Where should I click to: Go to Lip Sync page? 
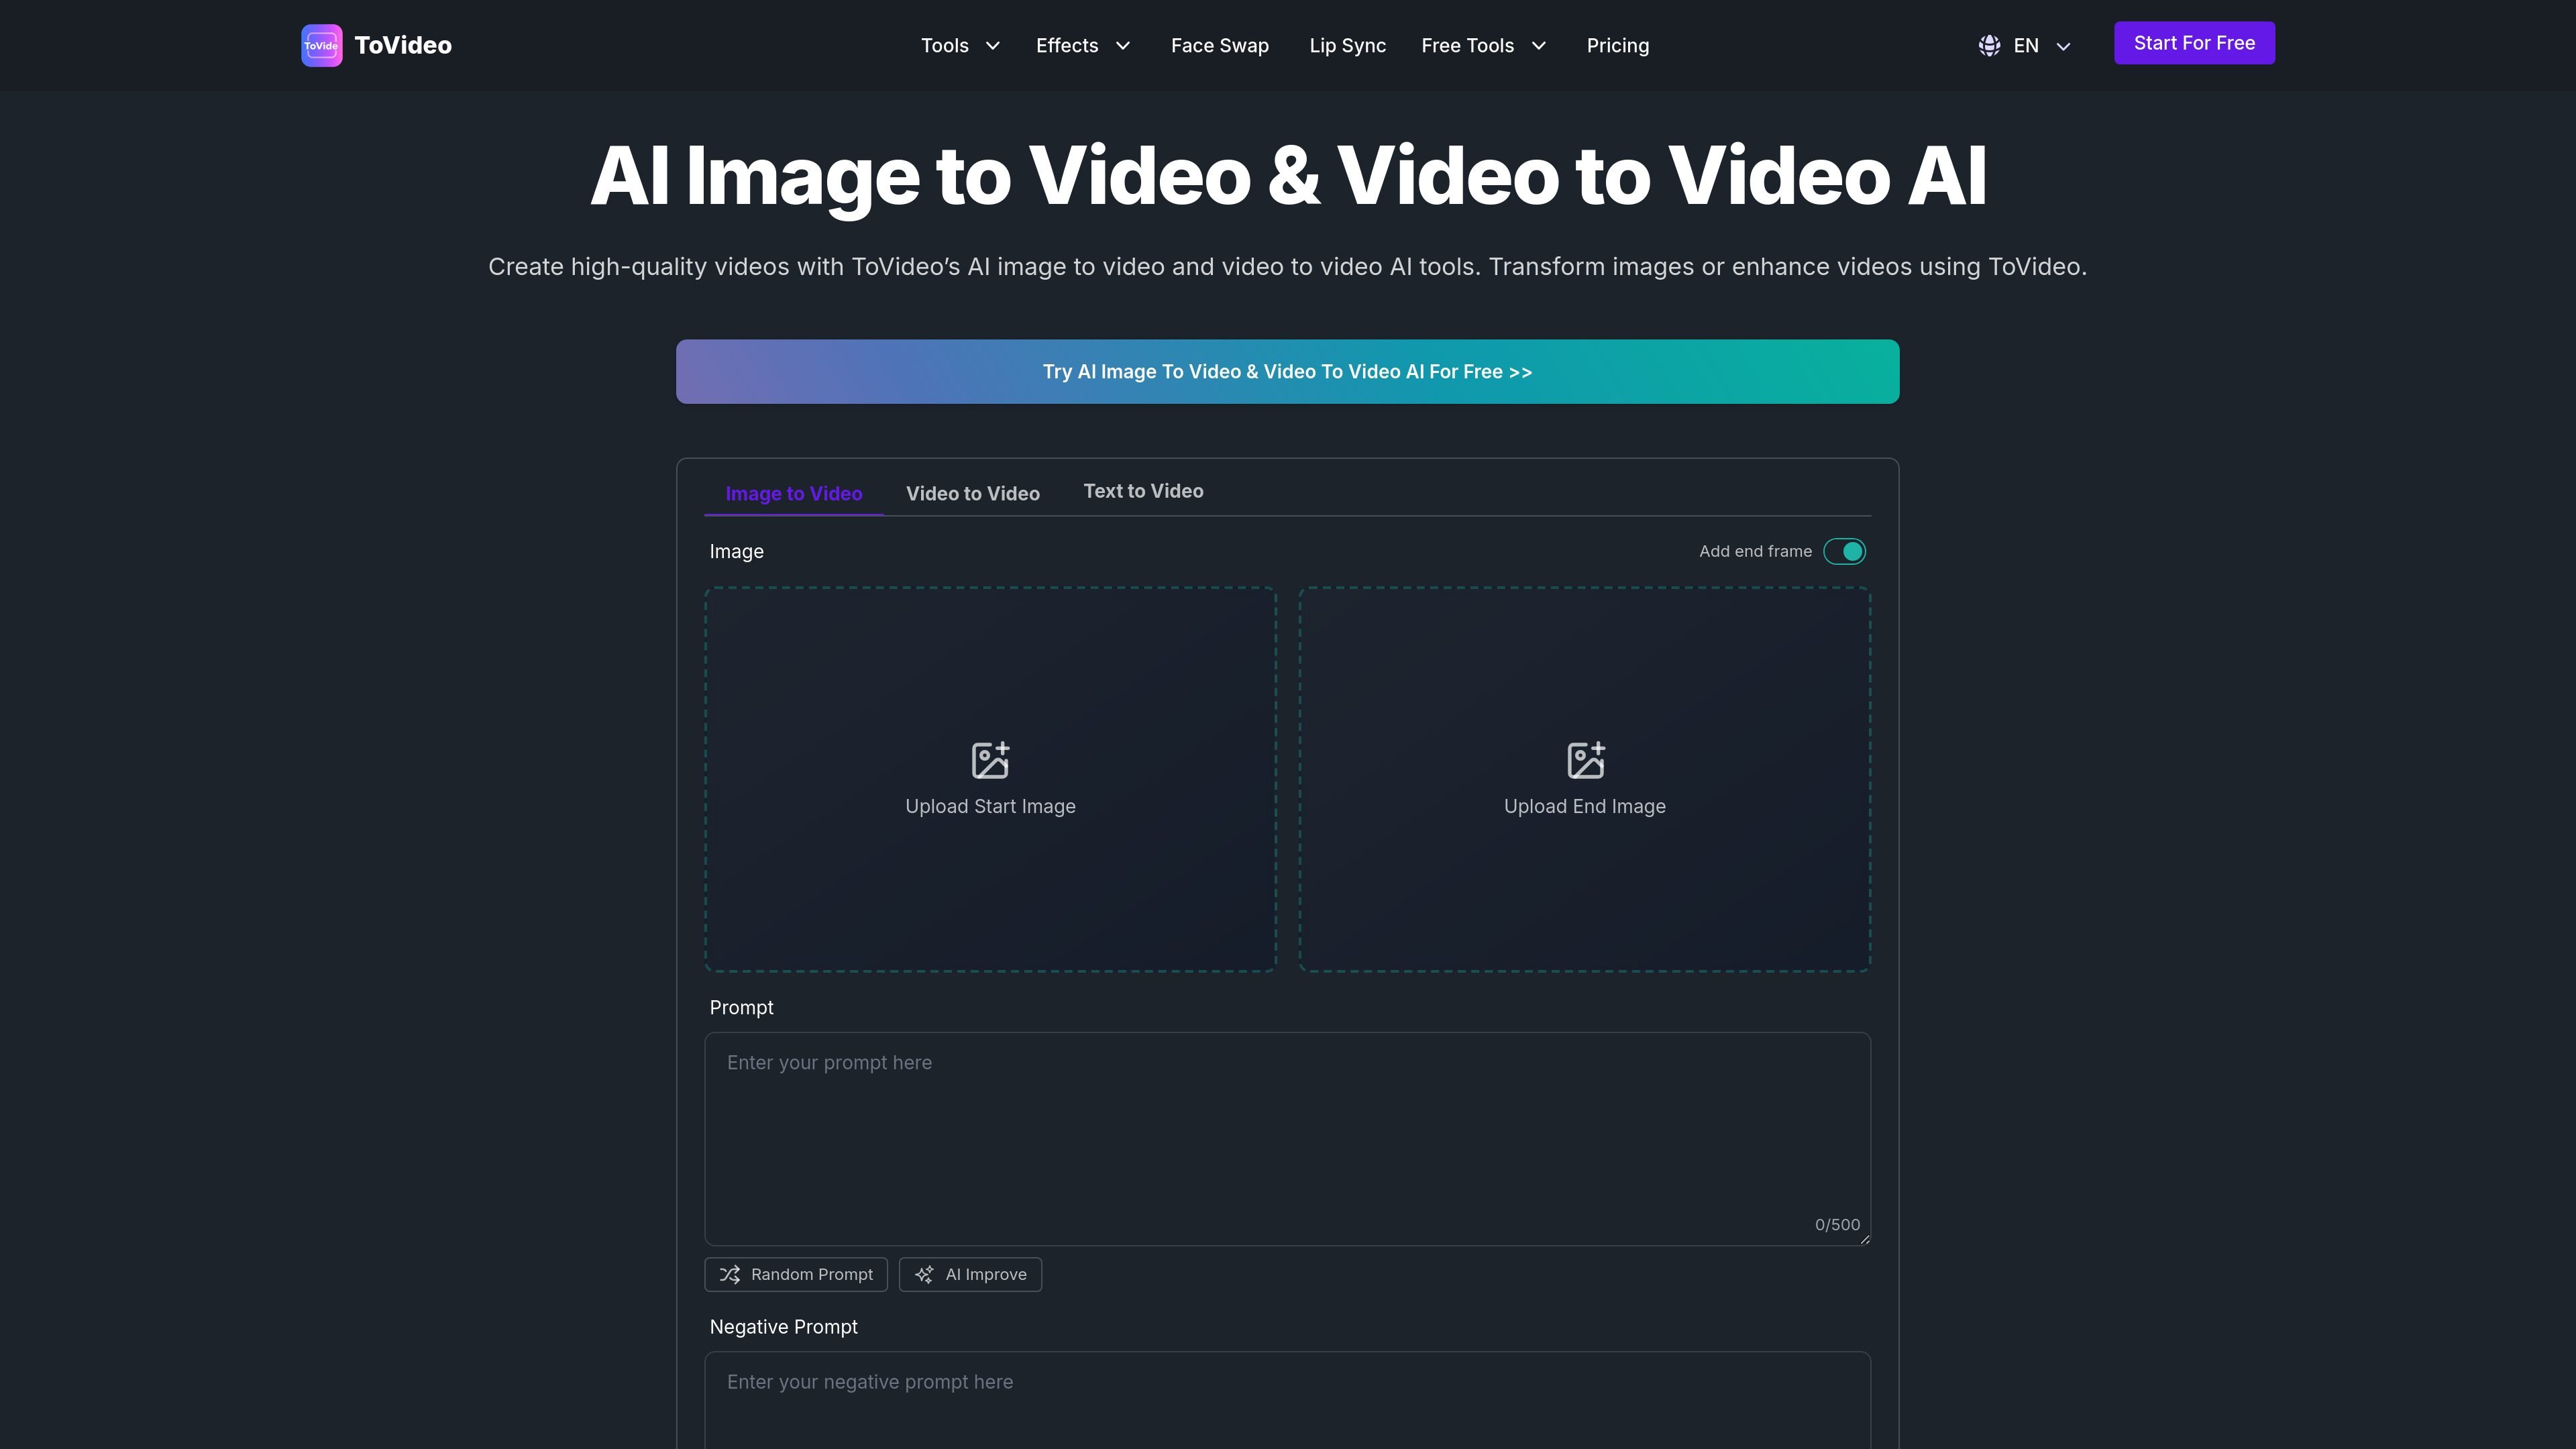click(x=1348, y=46)
